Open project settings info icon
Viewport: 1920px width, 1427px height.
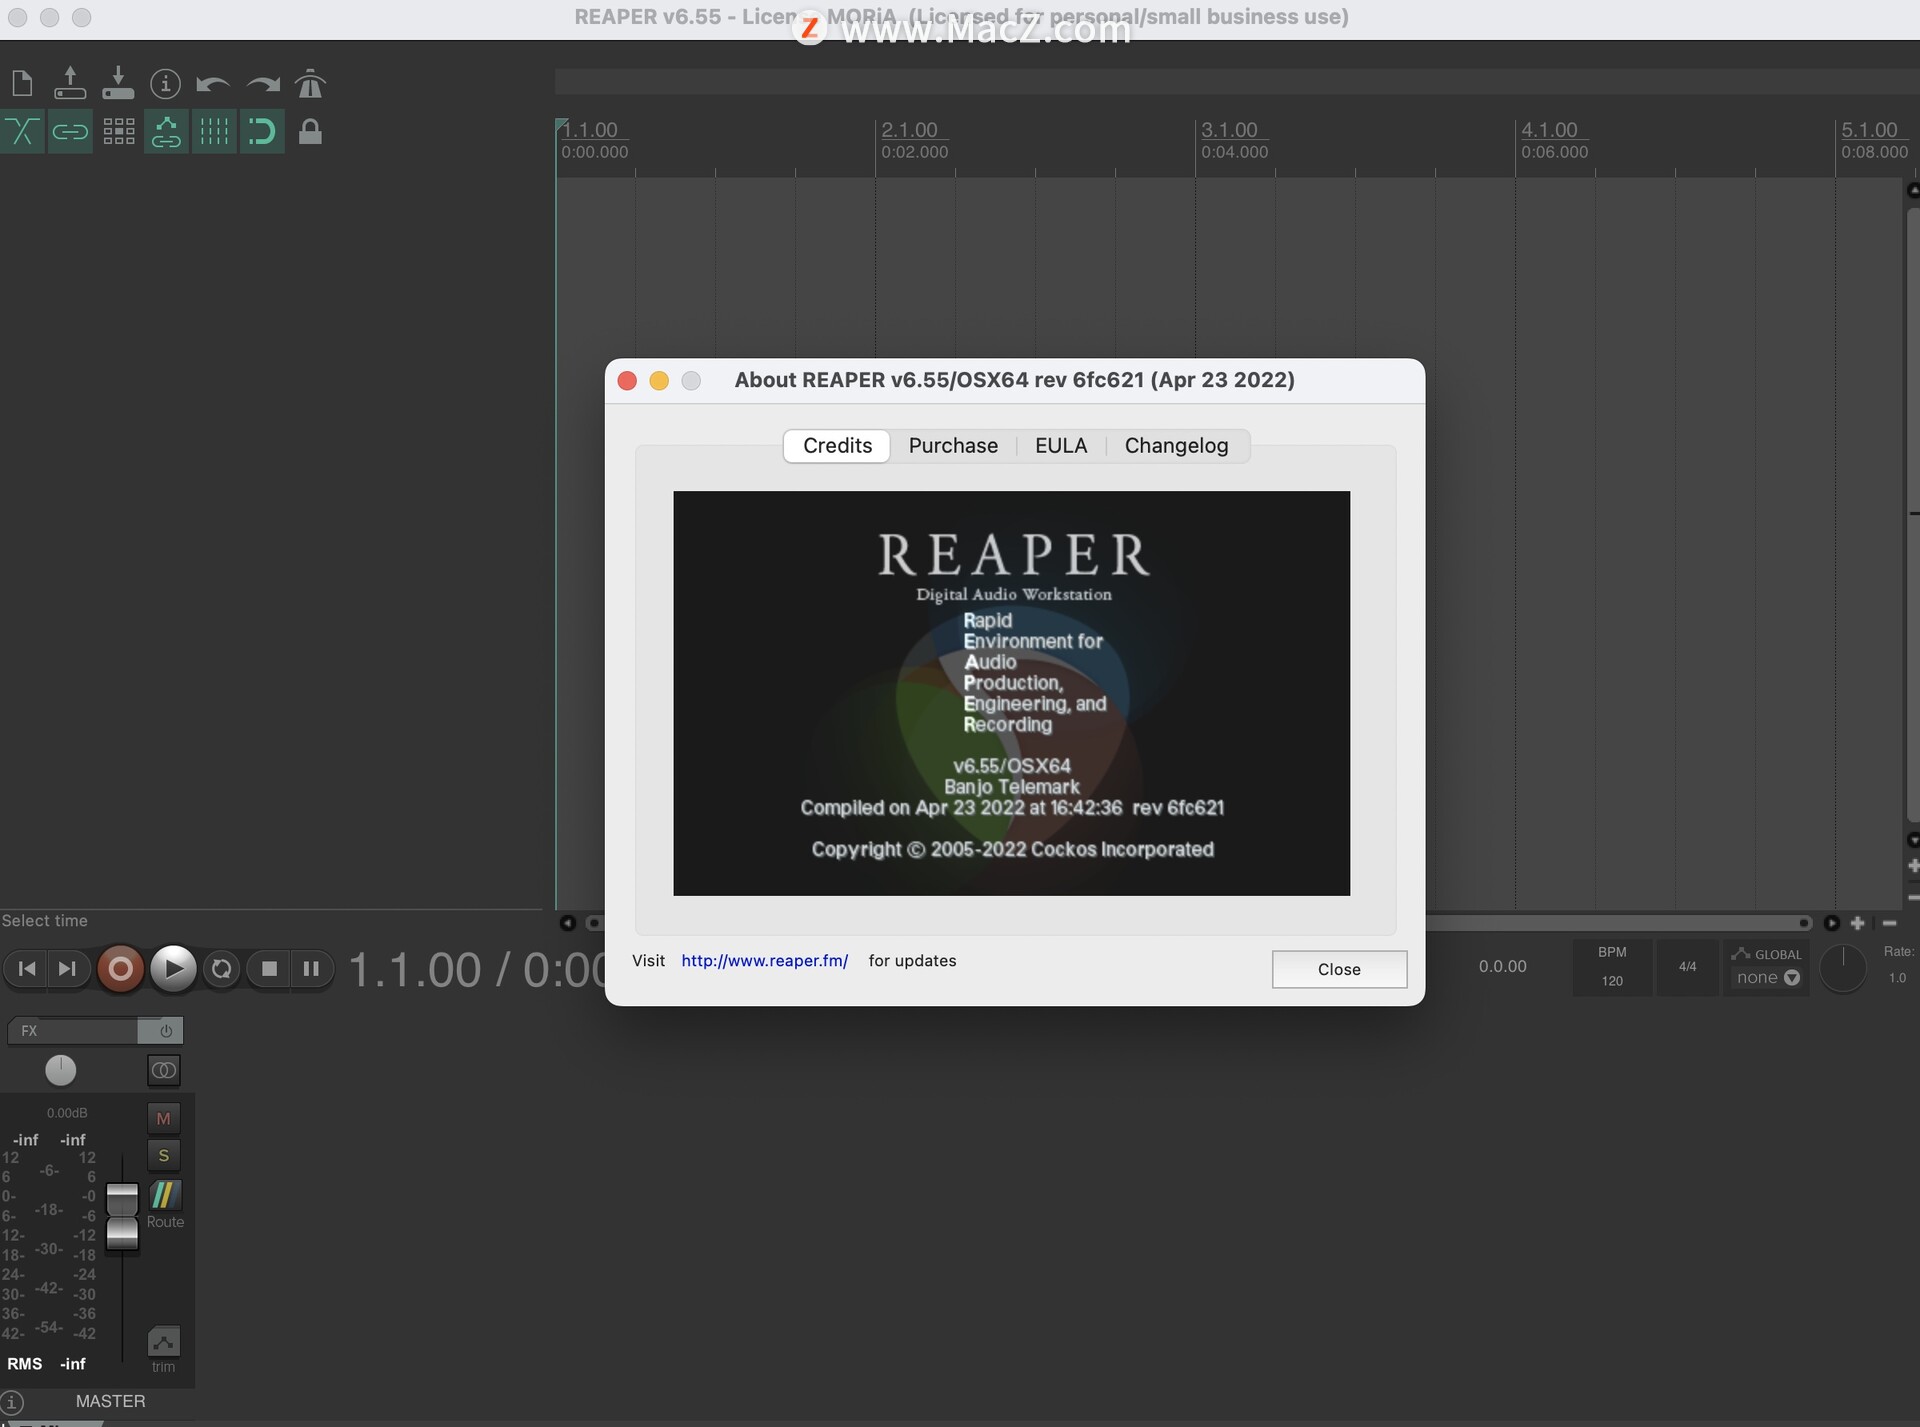point(165,84)
